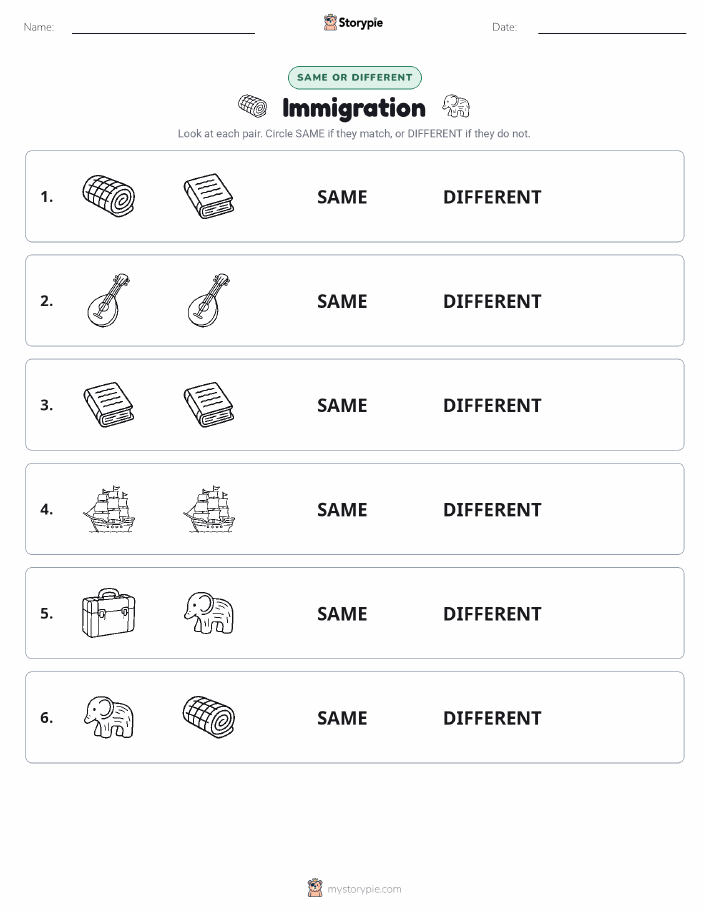Click the blanket roll icon in row 6
Viewport: 709px width, 917px height.
209,717
